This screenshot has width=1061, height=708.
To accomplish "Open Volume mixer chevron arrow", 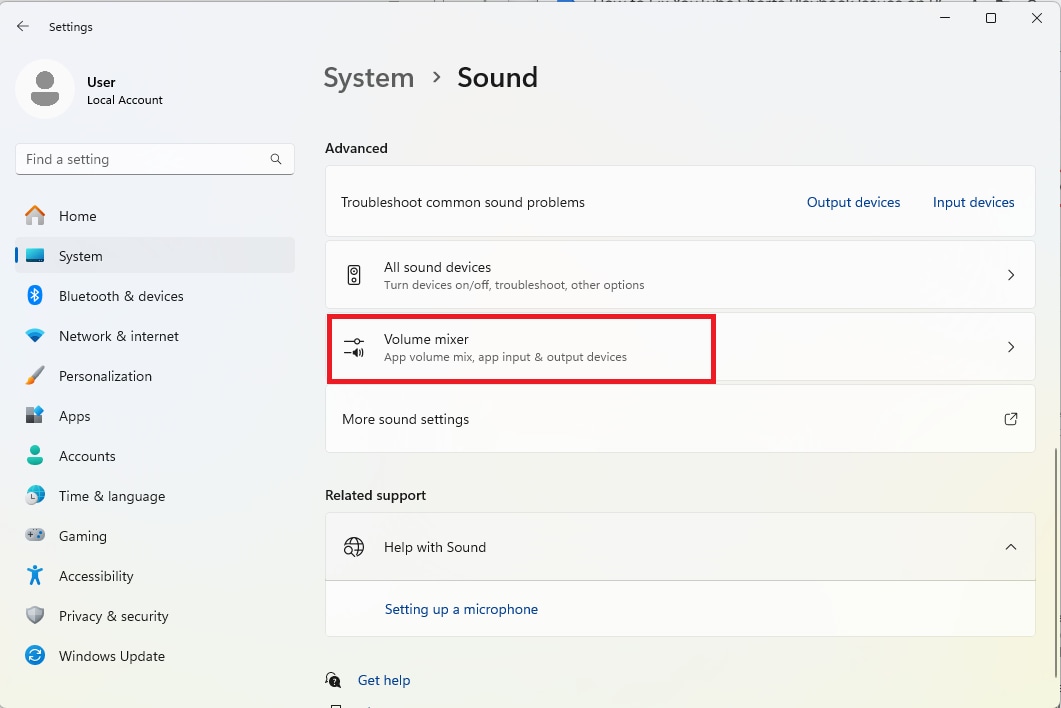I will click(x=1011, y=347).
